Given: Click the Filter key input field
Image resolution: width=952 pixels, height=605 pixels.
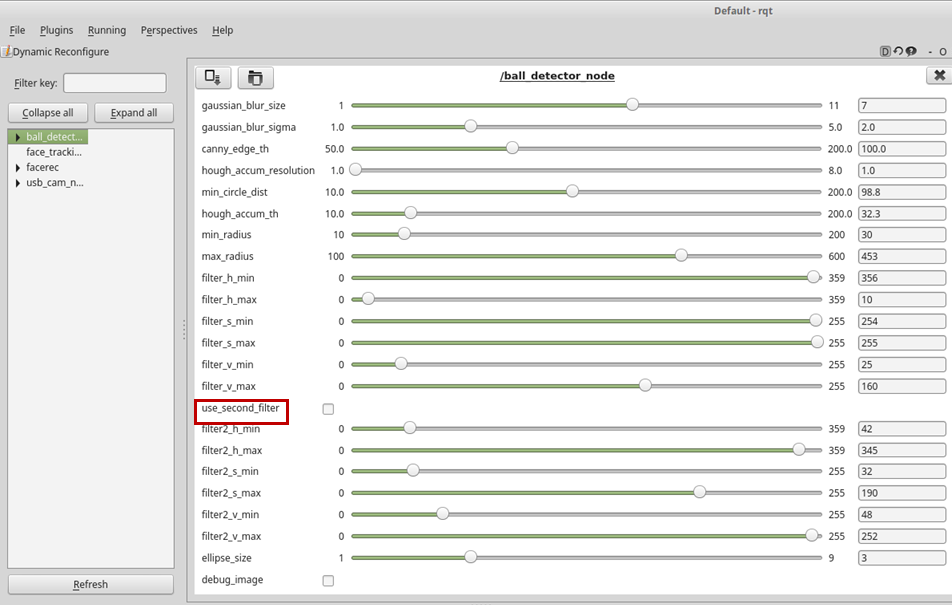Looking at the screenshot, I should [x=115, y=83].
